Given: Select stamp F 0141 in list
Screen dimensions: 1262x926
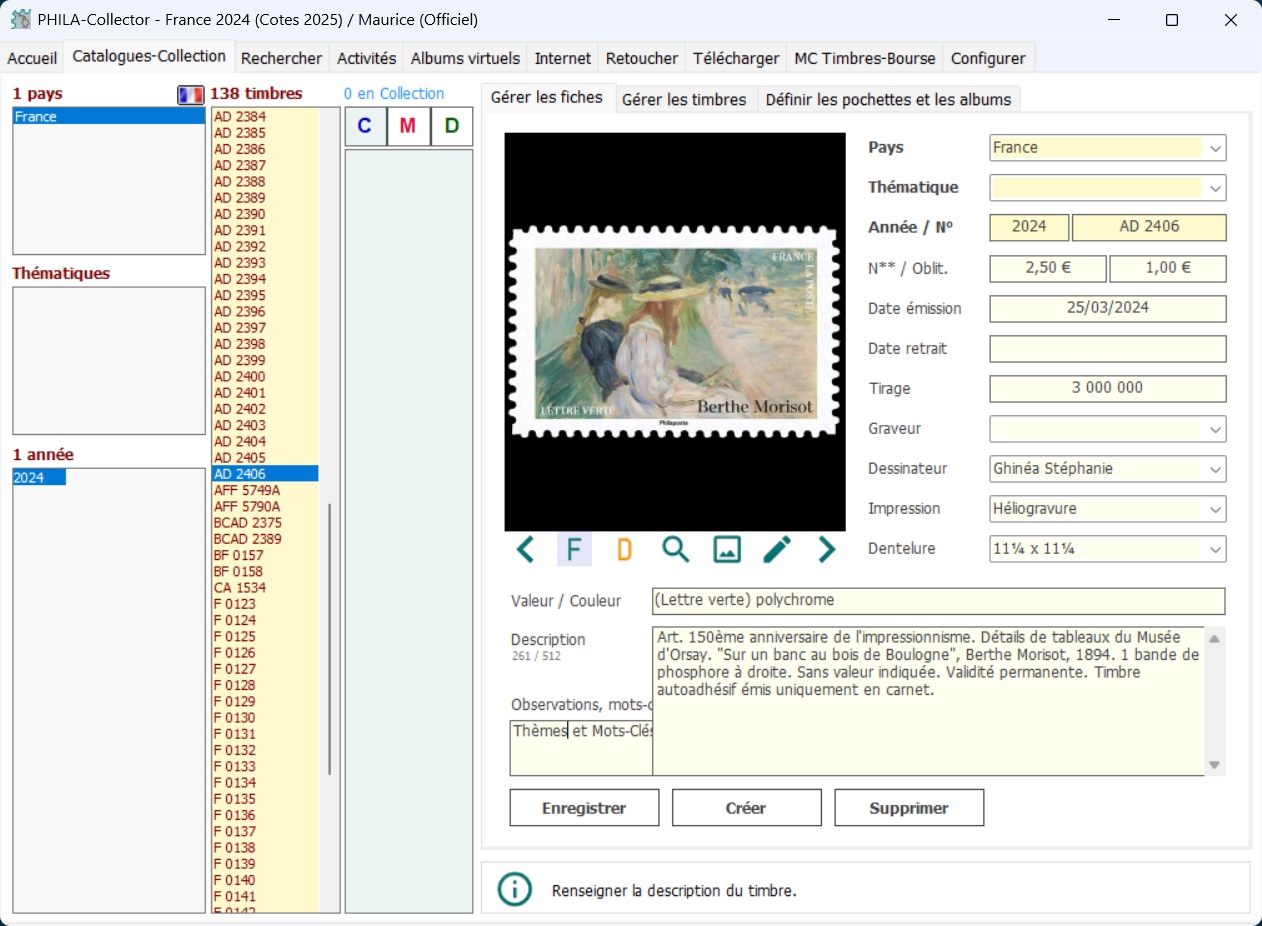Looking at the screenshot, I should point(265,896).
